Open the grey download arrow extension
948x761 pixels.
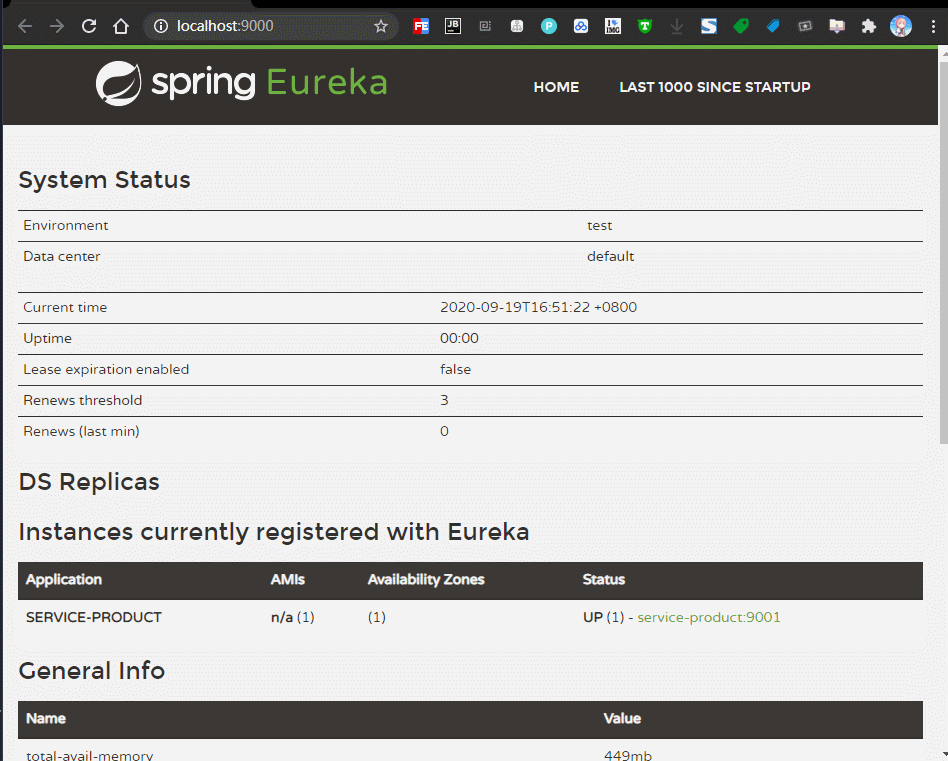677,26
